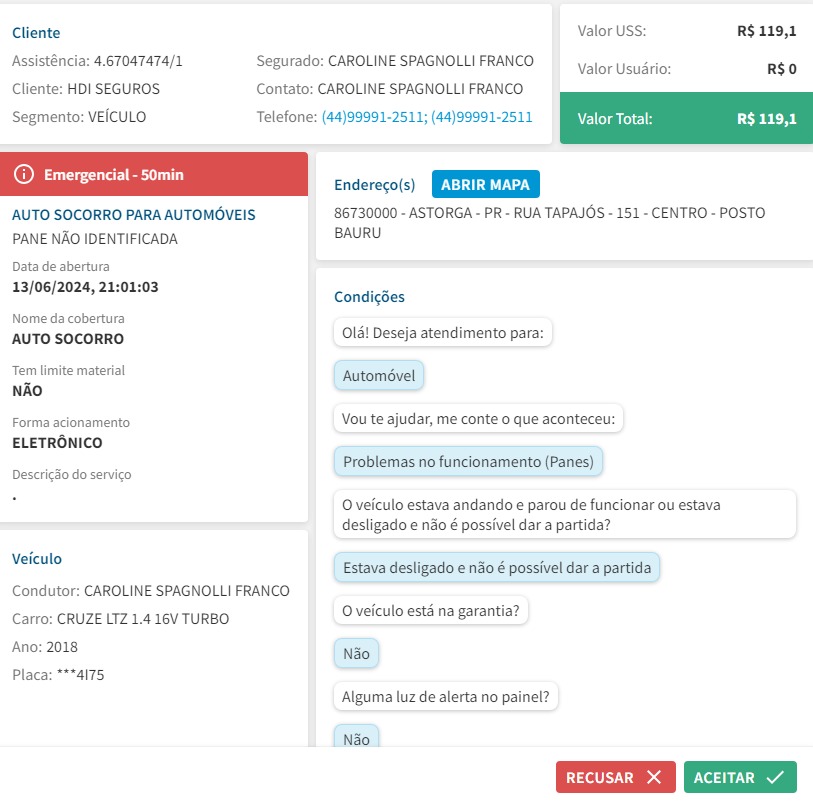Viewport: 813px width, 804px height.
Task: Click the Não answer under luz de alerta
Action: tap(356, 739)
